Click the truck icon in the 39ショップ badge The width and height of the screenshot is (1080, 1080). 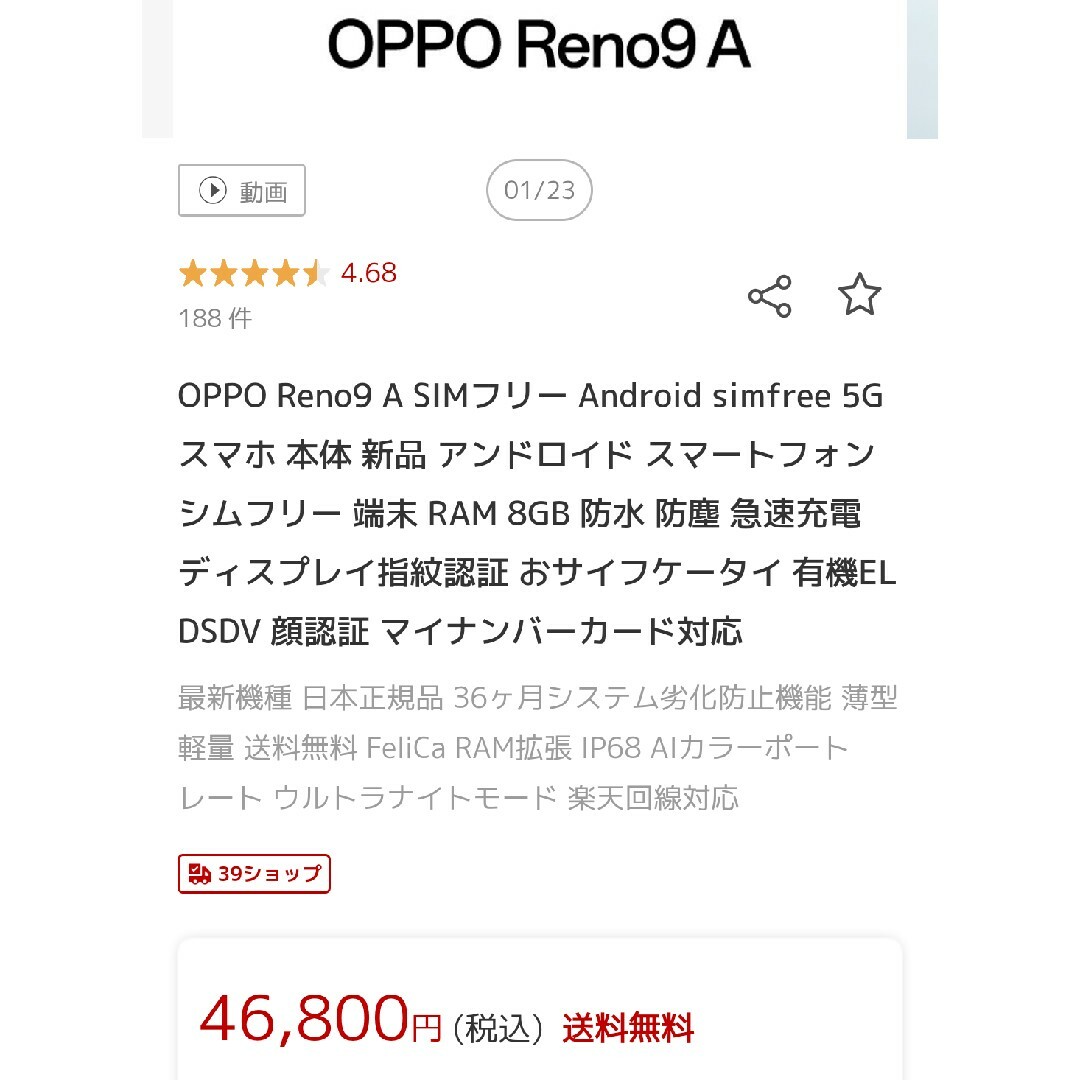coord(200,873)
